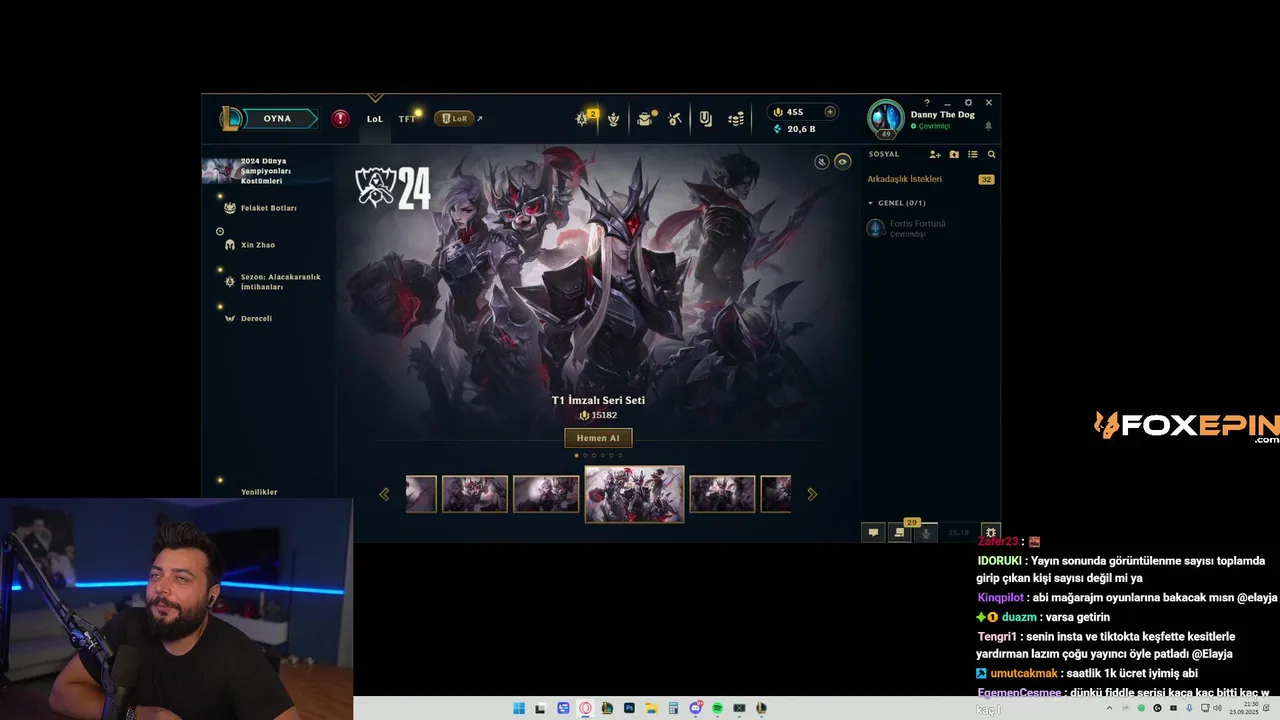Viewport: 1280px width, 720px height.
Task: Collapse the GENEL (0/1) friends group
Action: [871, 203]
